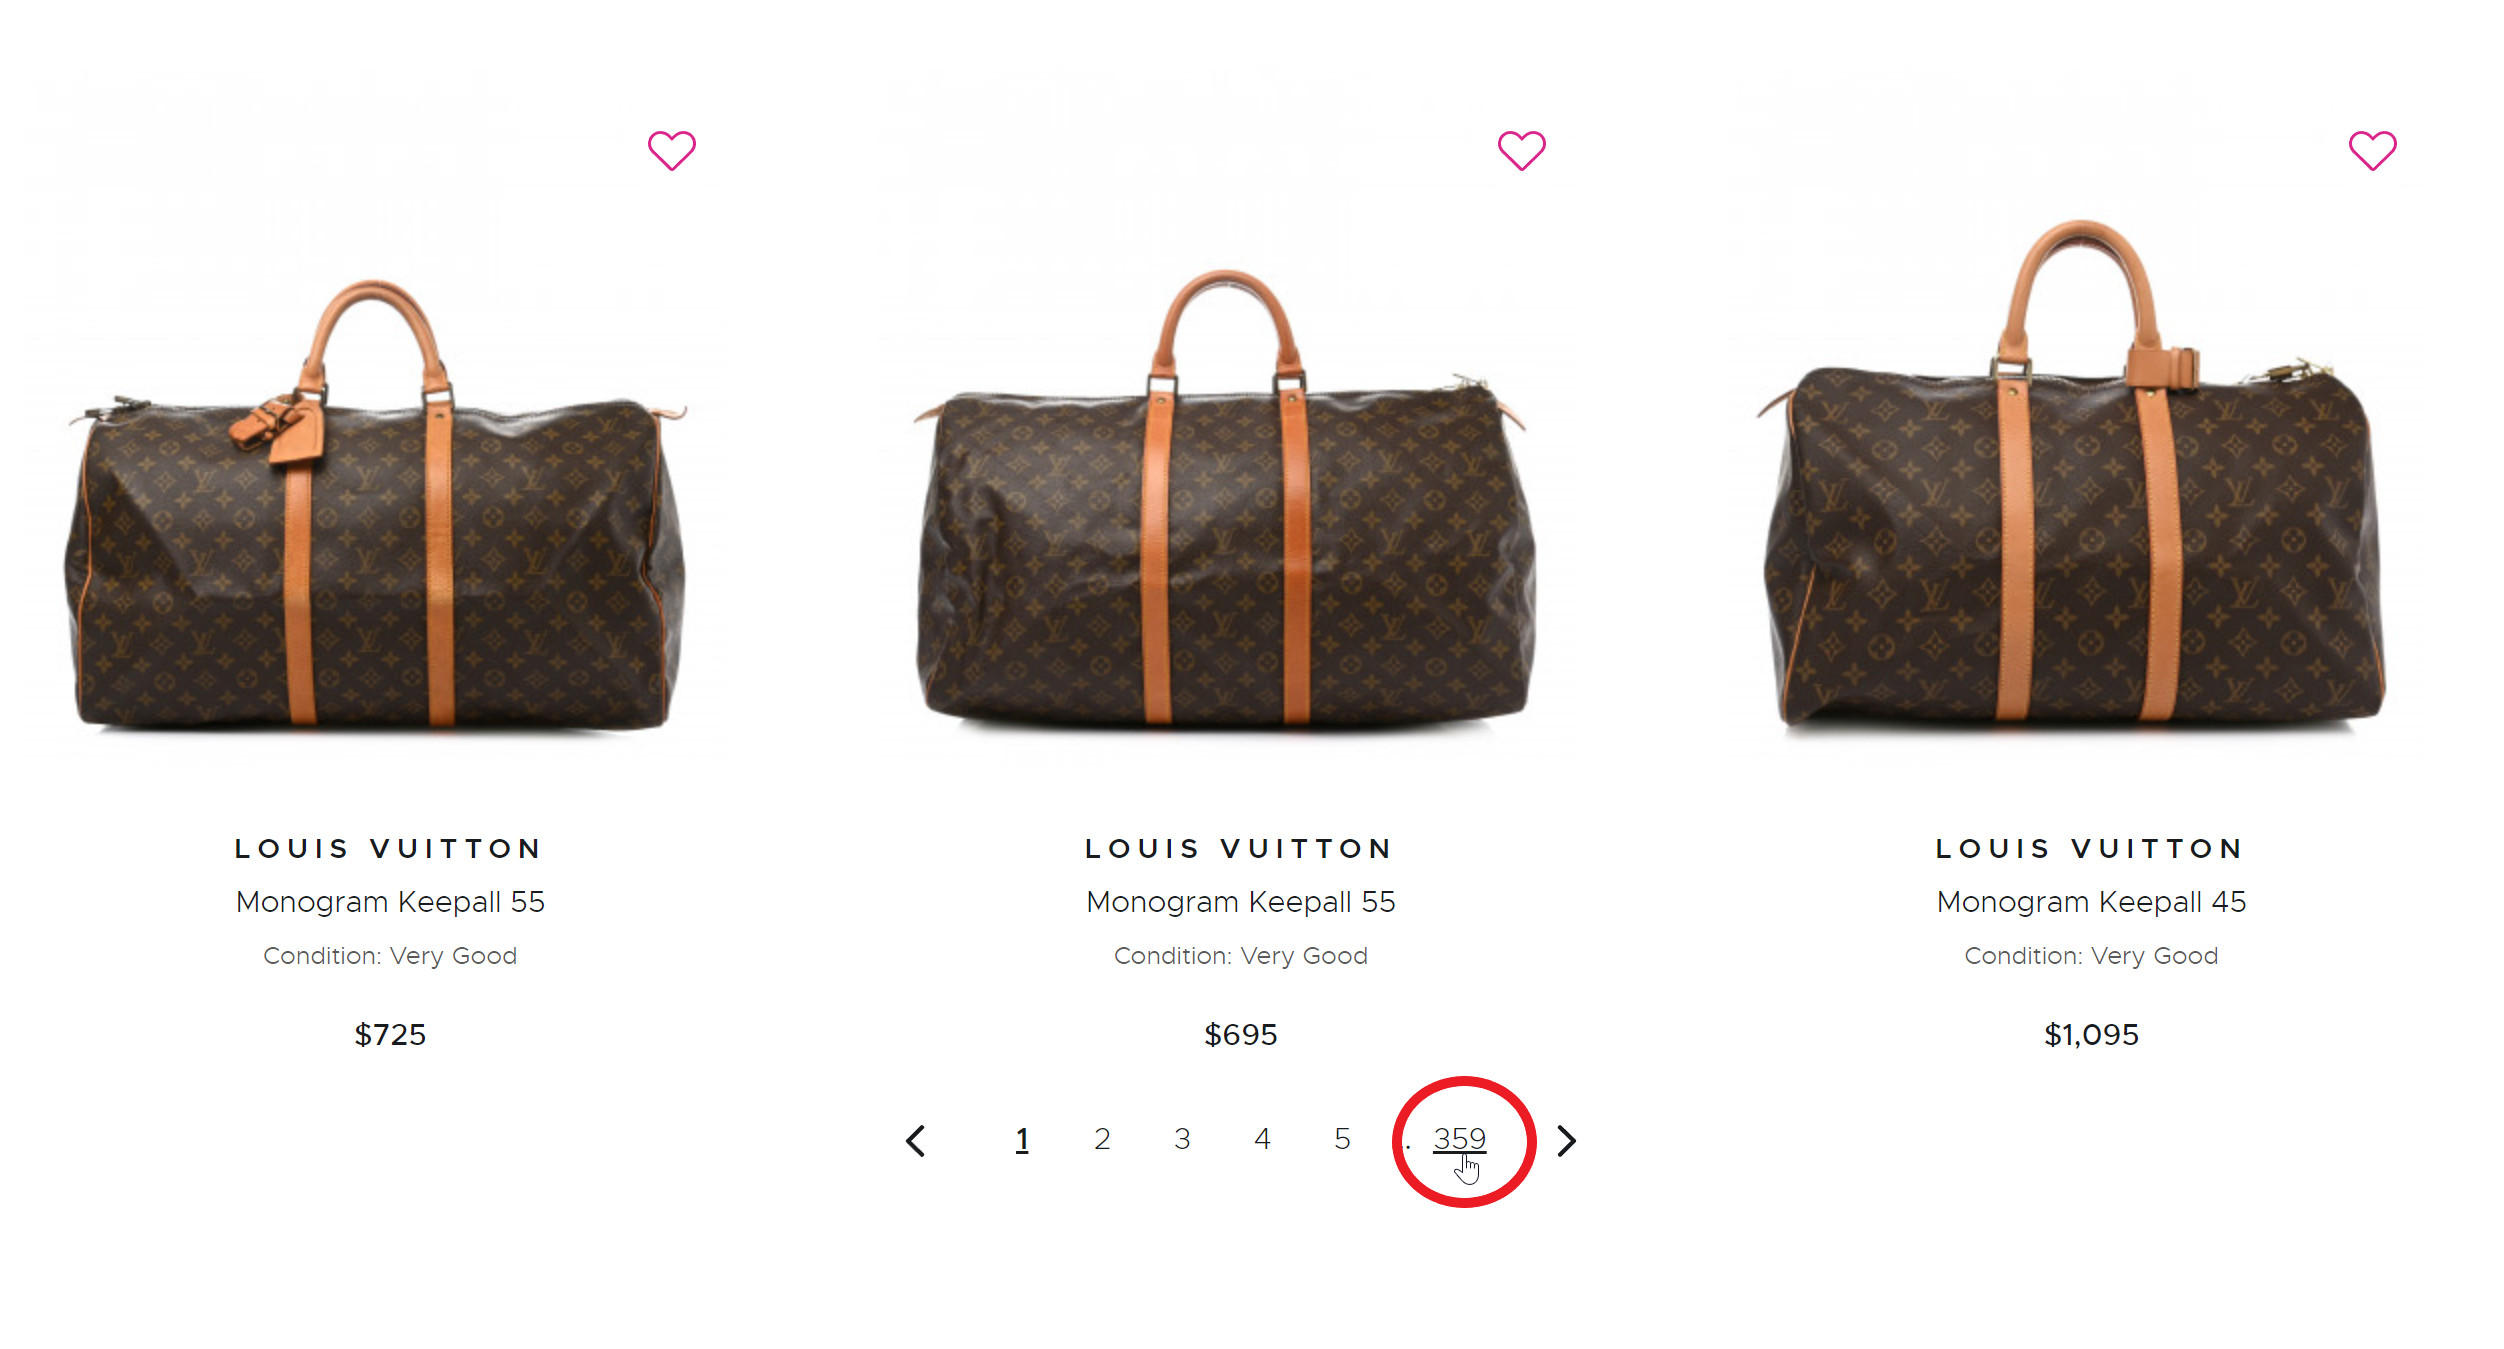Toggle wishlist heart on $695 Keepall 55
Image resolution: width=2504 pixels, height=1349 pixels.
point(1521,151)
